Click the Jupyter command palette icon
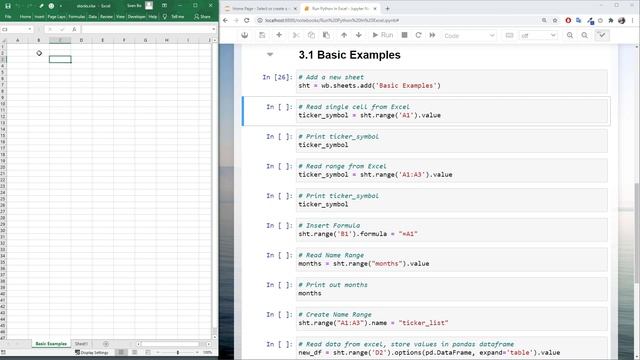 pos(244,36)
